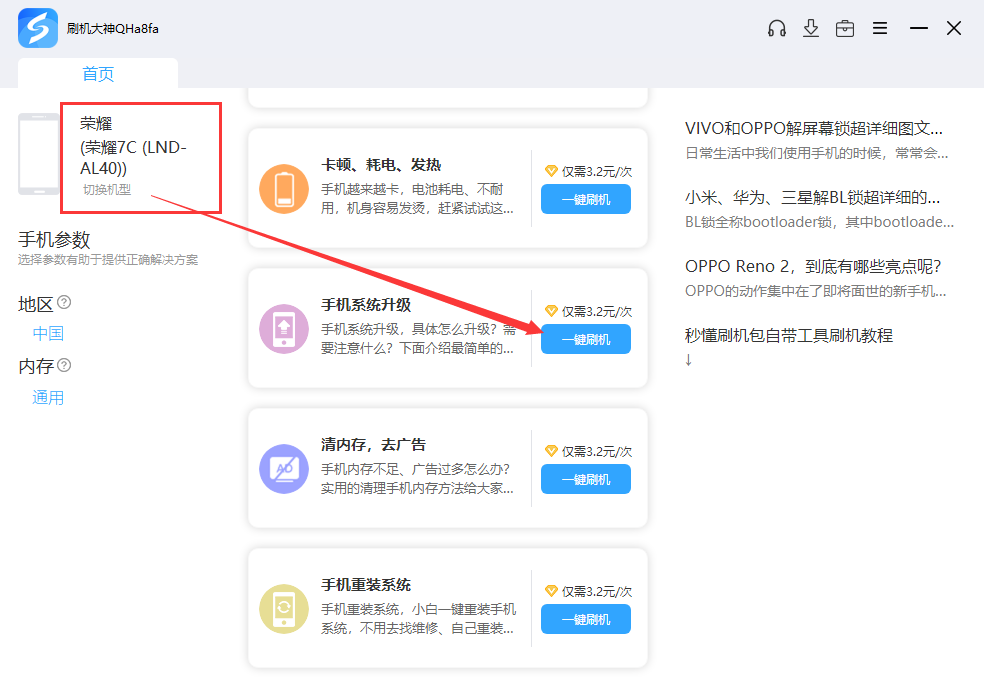Screen dimensions: 984x684
Task: Click the orange battery issue icon
Action: click(284, 189)
